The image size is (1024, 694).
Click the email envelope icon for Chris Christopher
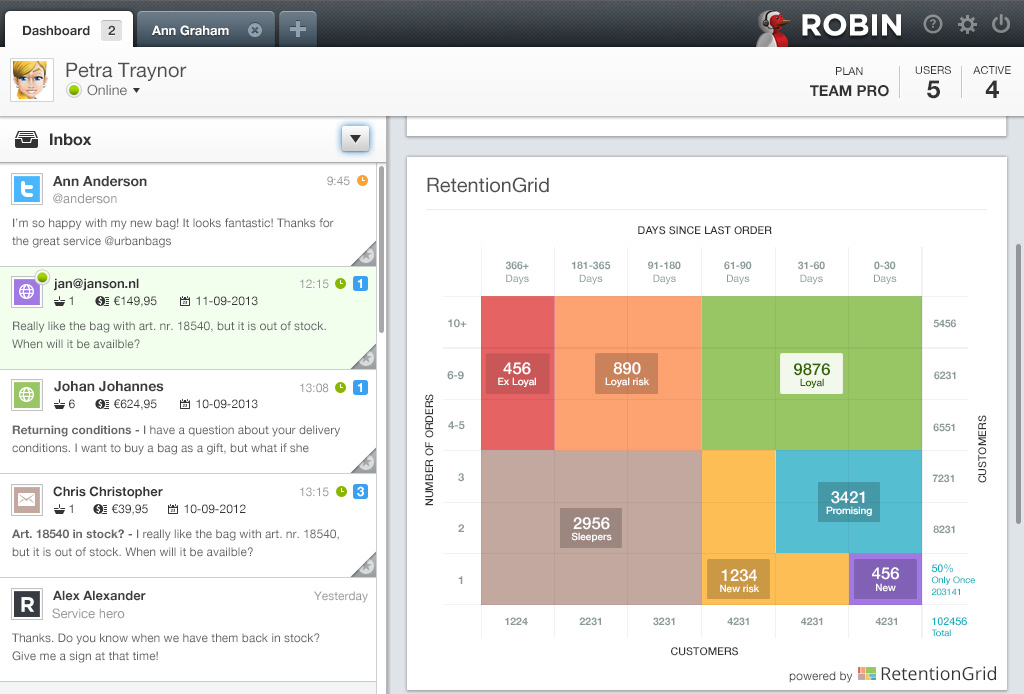click(x=27, y=499)
